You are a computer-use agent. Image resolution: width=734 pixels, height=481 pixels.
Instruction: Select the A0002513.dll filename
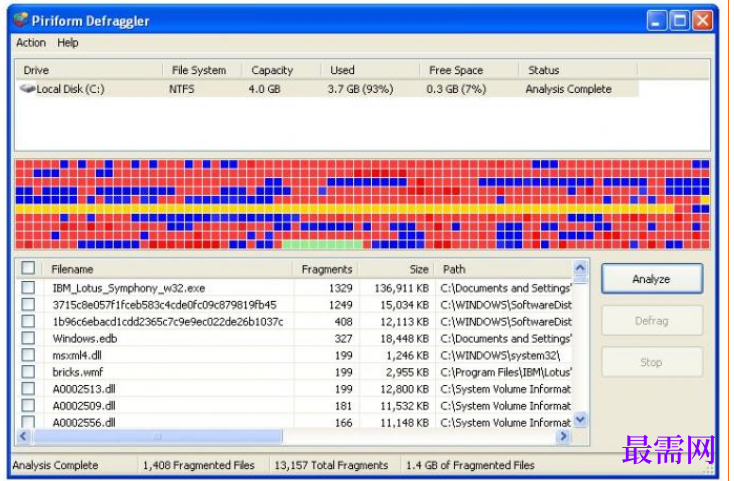click(x=84, y=389)
